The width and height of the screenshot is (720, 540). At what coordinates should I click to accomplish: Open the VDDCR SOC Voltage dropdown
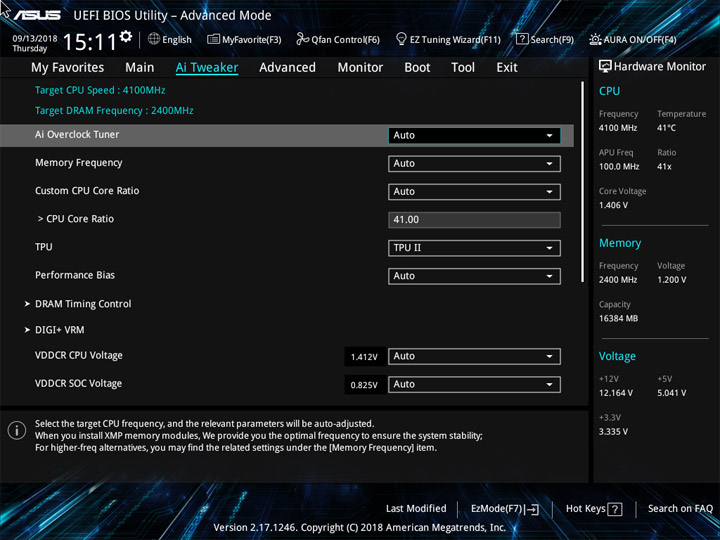474,384
